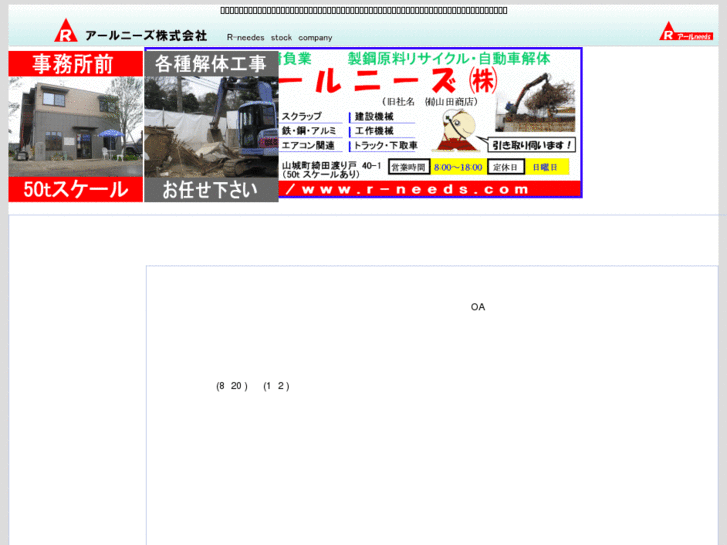Click the （旧社名 ㈲山田商店） text
This screenshot has width=727, height=545.
click(x=430, y=102)
